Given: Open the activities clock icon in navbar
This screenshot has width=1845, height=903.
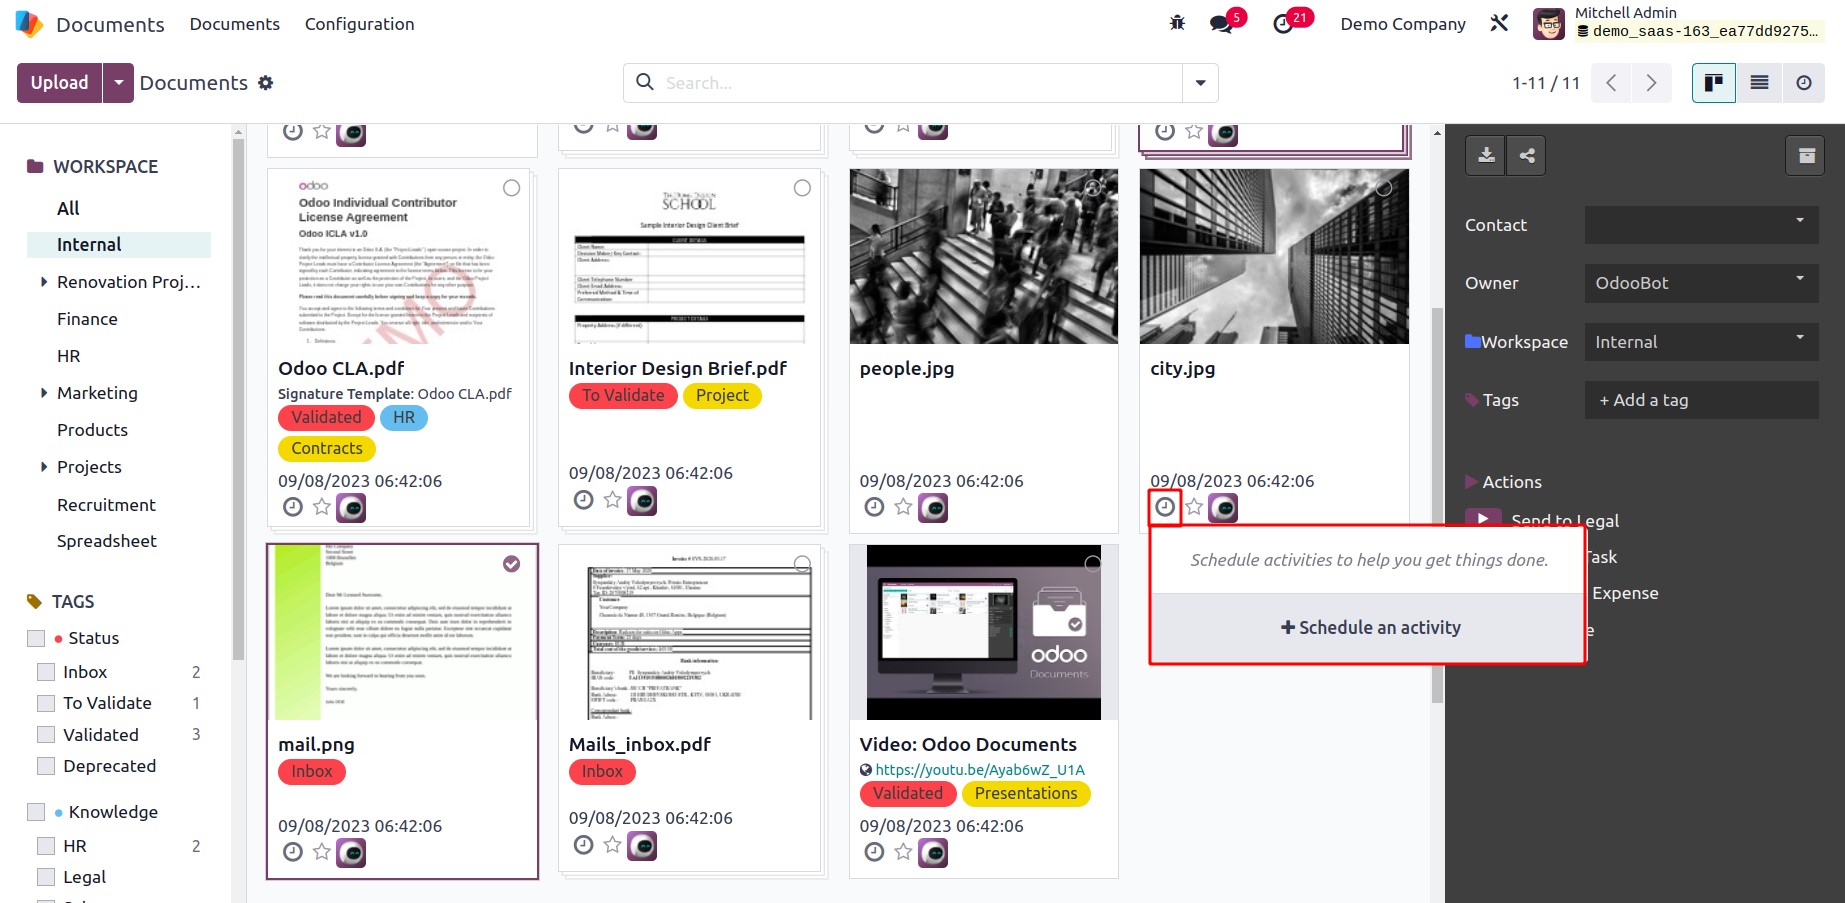Looking at the screenshot, I should coord(1283,24).
